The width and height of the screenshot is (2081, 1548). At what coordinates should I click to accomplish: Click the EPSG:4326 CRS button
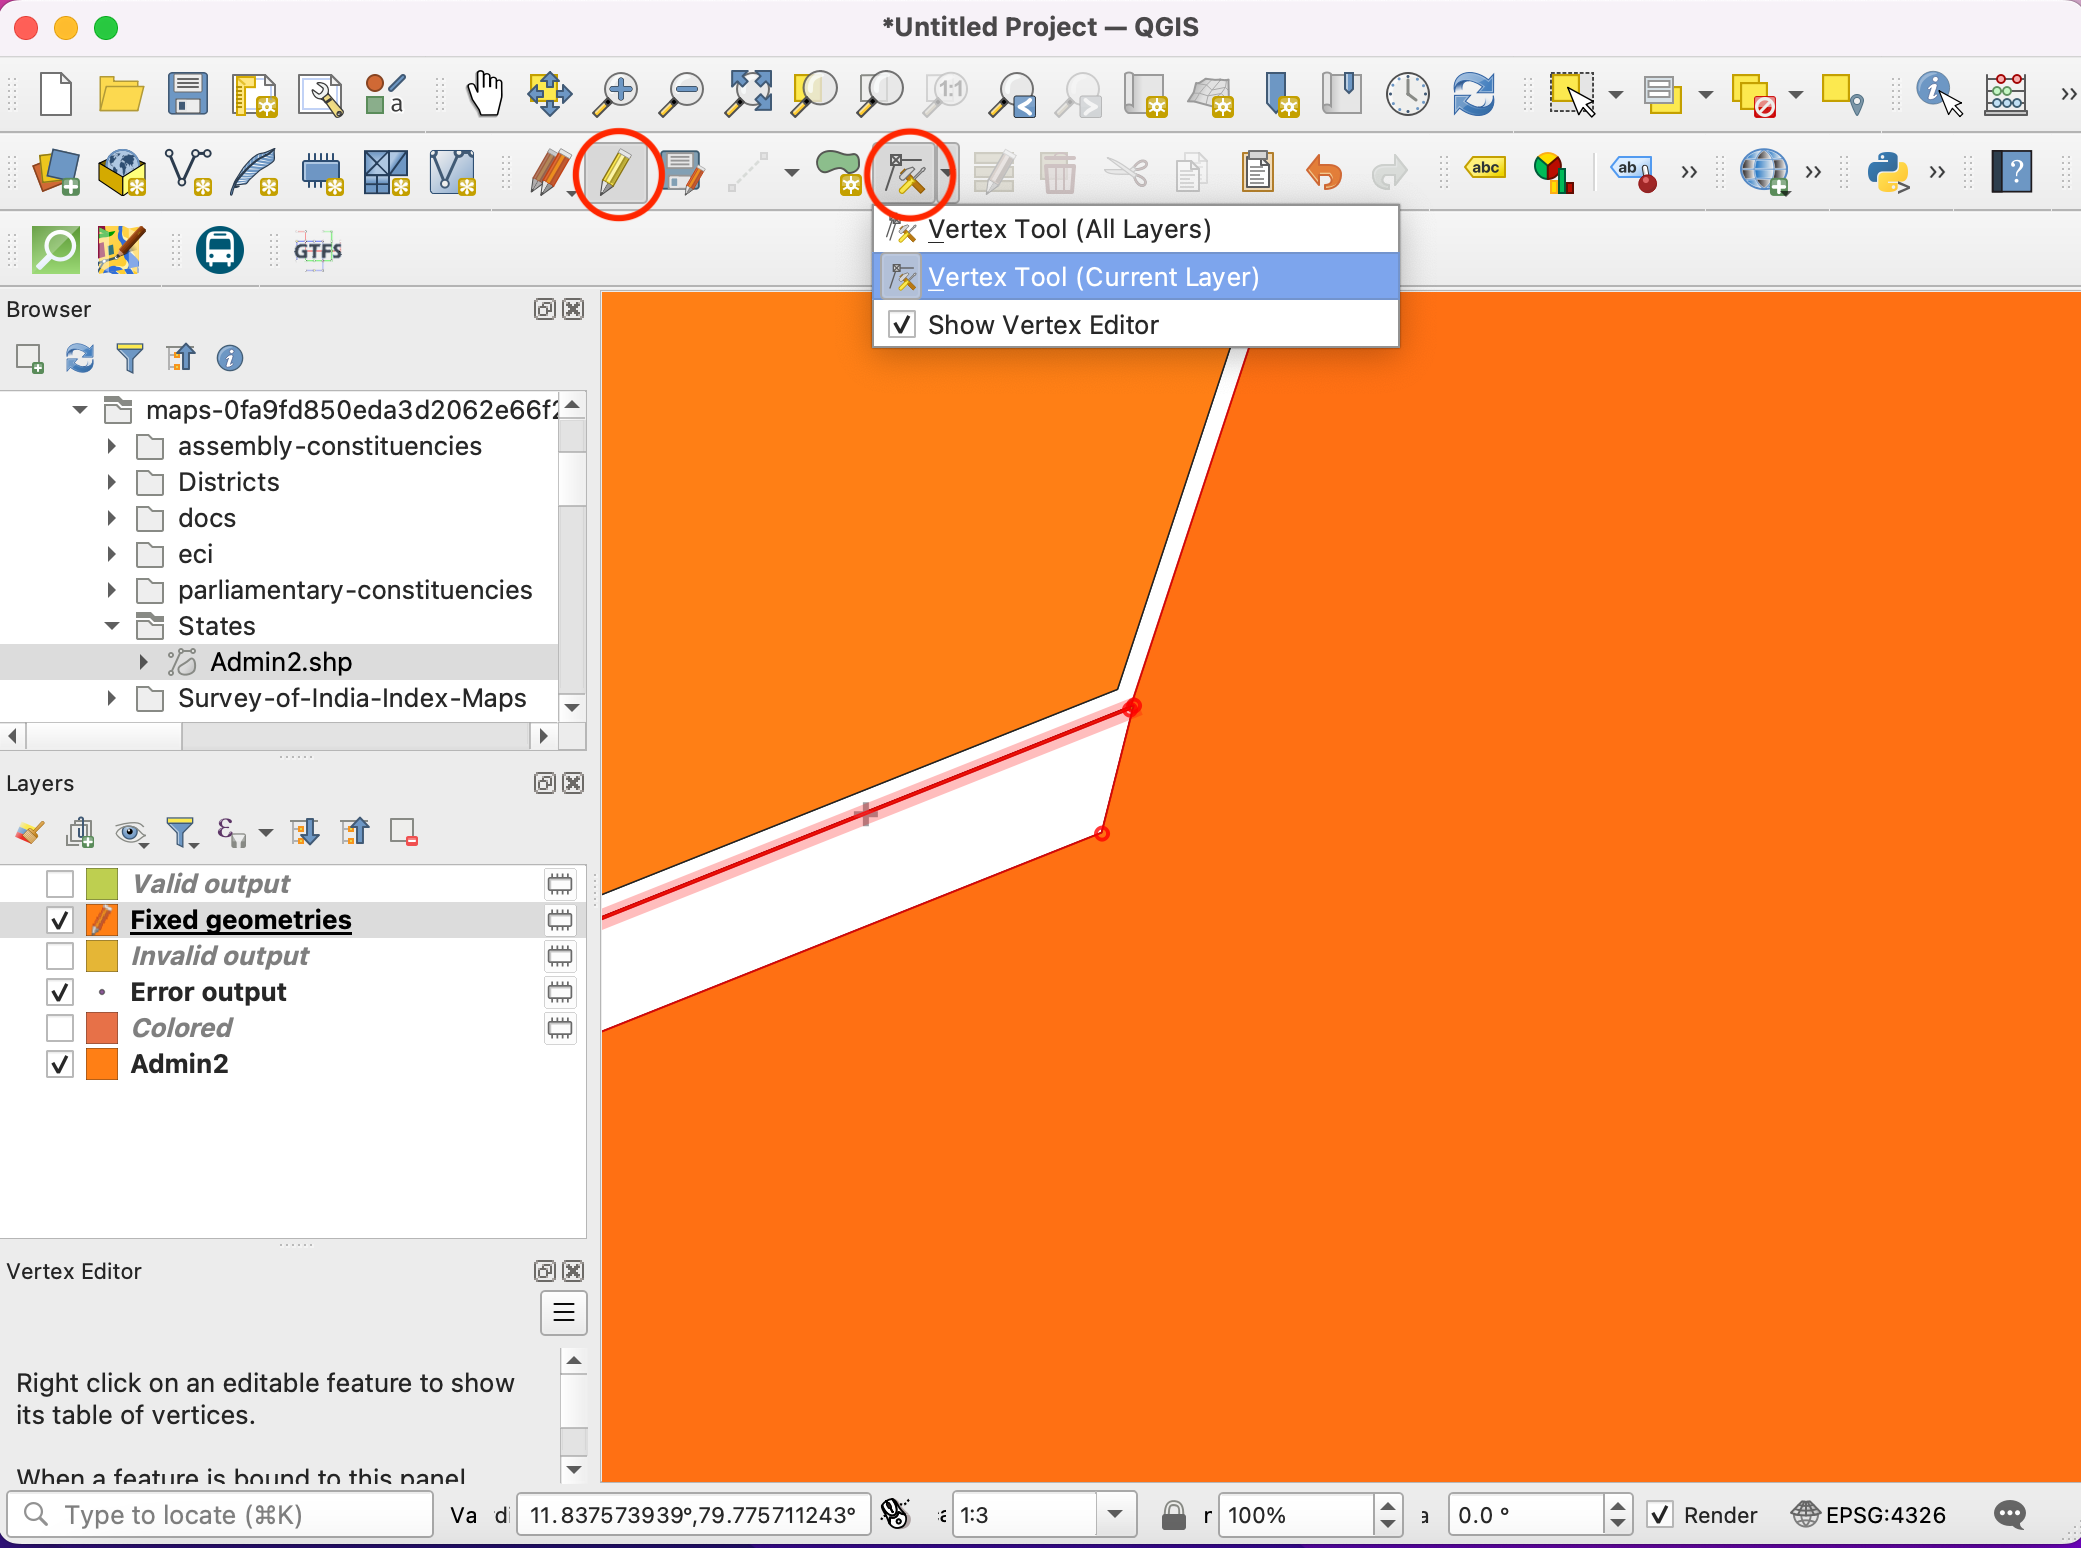pyautogui.click(x=1869, y=1515)
